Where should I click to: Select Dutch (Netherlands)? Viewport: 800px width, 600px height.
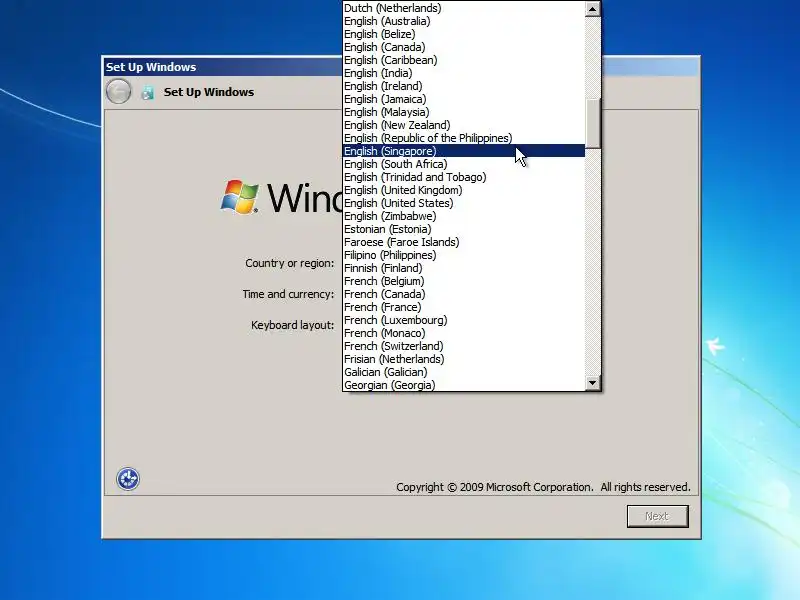[463, 8]
